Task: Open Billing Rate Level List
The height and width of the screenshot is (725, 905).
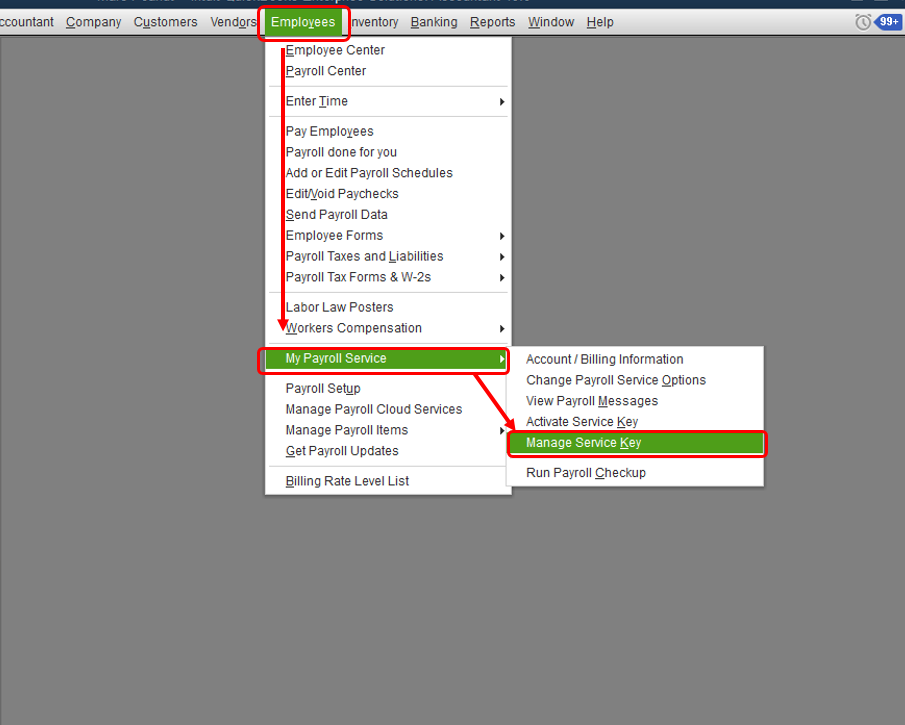Action: coord(388,481)
